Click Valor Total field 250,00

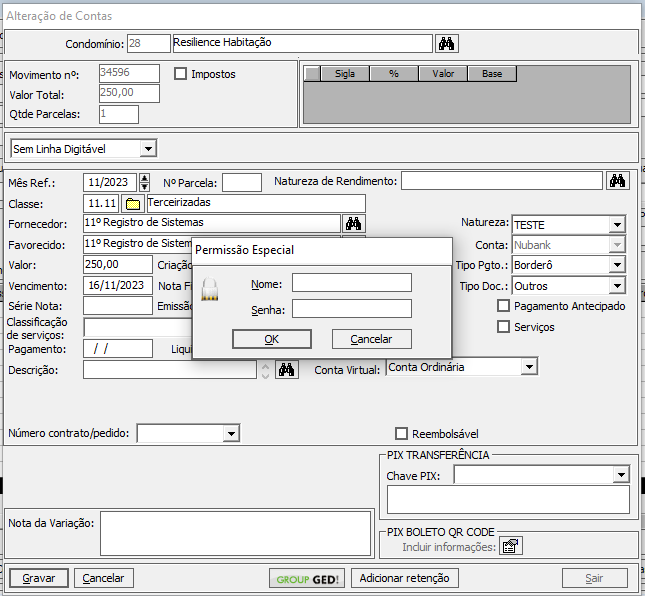tap(129, 93)
